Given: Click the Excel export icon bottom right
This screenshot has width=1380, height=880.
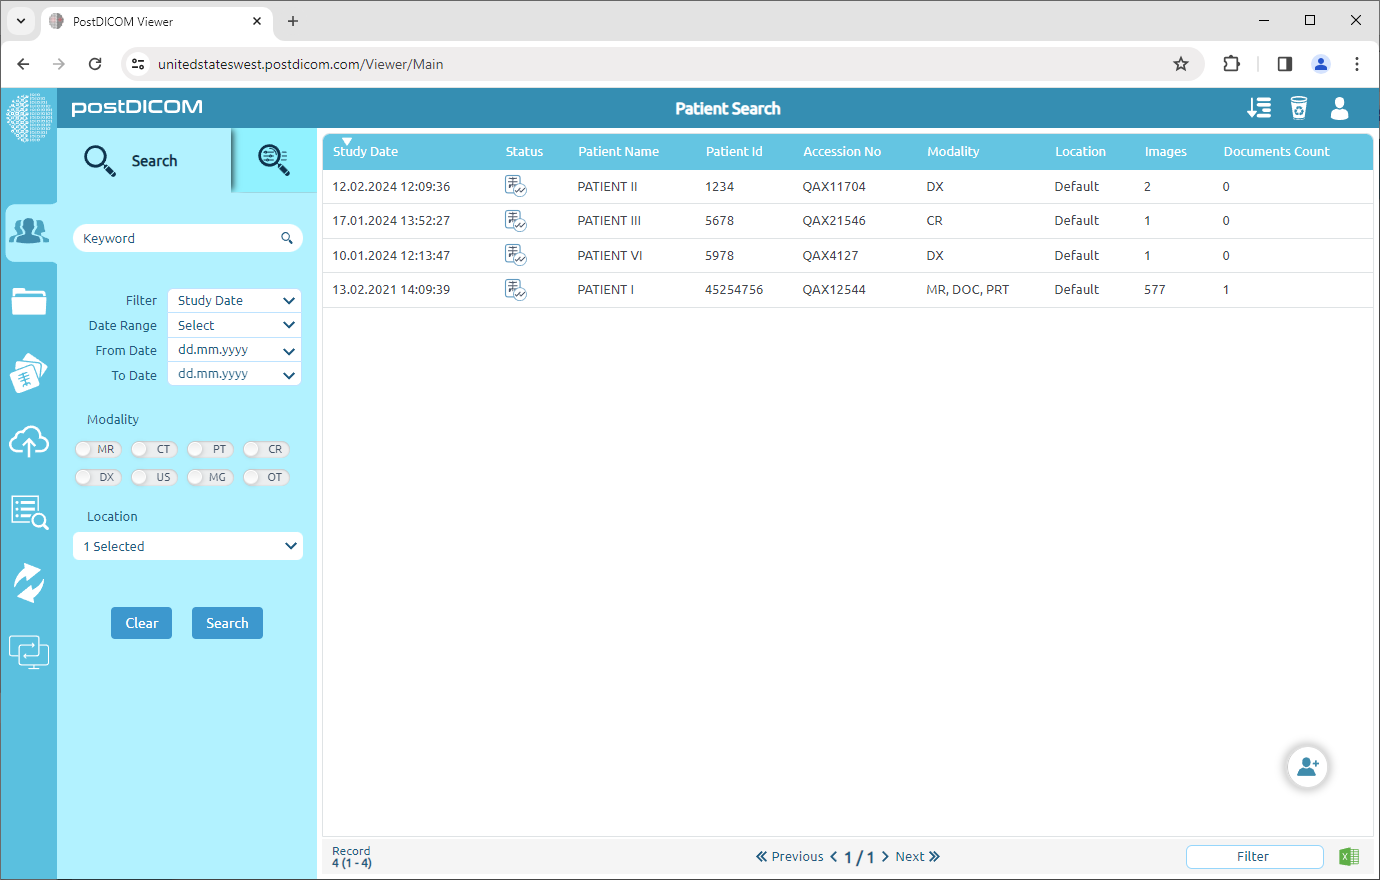Looking at the screenshot, I should tap(1349, 856).
